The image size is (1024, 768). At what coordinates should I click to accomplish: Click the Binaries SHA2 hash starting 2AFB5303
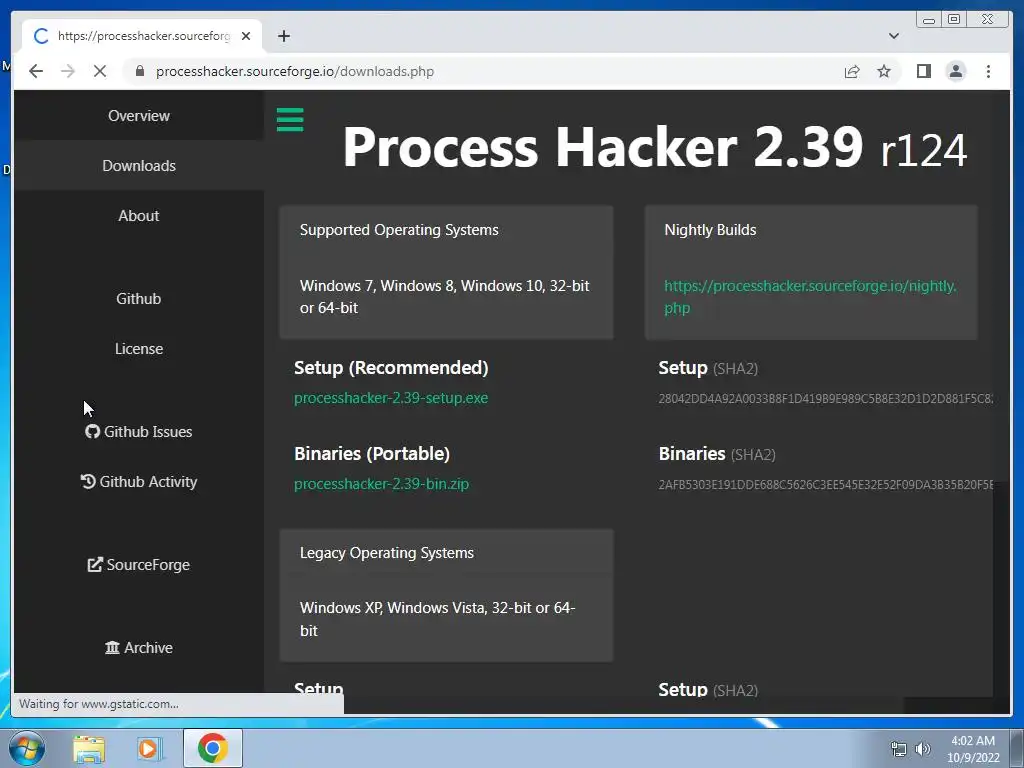tap(825, 485)
